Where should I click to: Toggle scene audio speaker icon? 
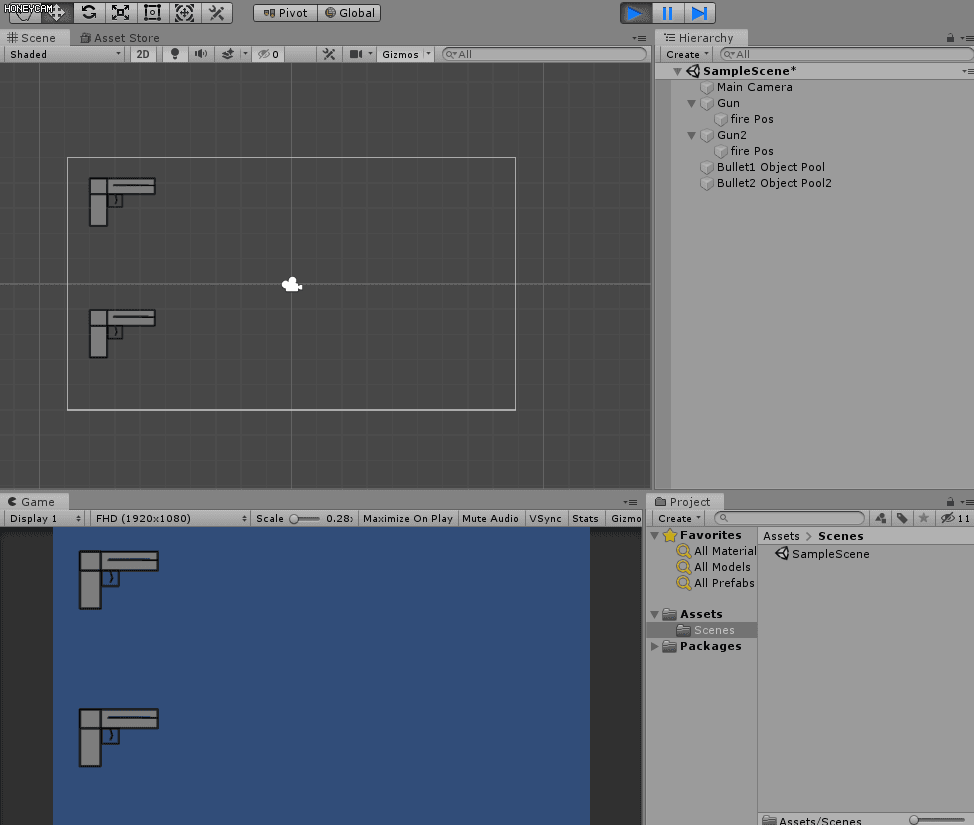coord(201,54)
